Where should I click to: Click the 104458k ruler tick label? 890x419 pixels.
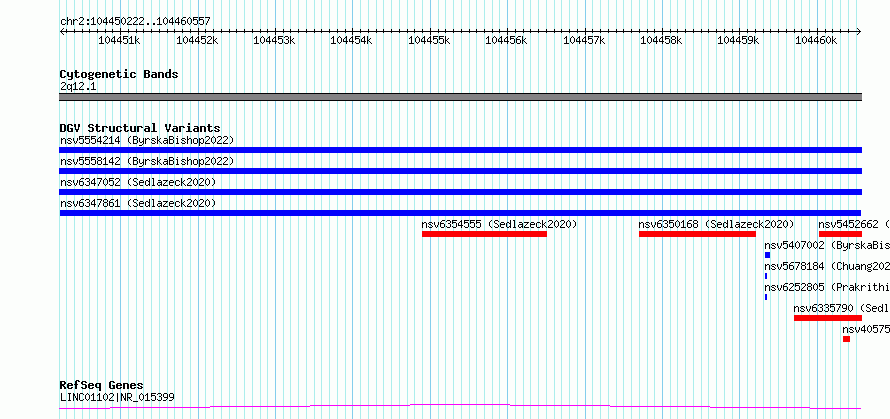click(661, 40)
